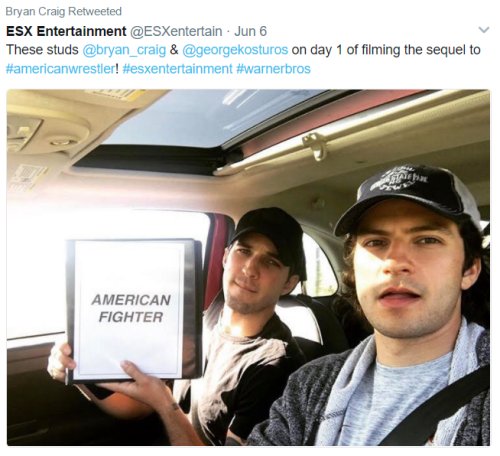Visit the @bryan_craig mention
Viewport: 500px width, 456px height.
pyautogui.click(x=124, y=50)
